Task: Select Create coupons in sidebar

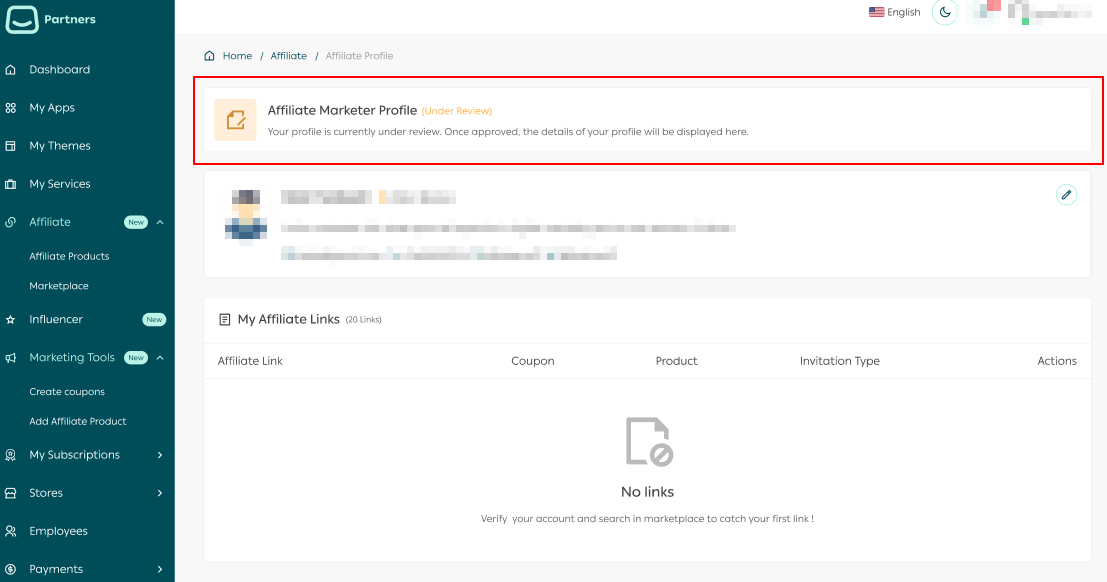Action: coord(67,392)
